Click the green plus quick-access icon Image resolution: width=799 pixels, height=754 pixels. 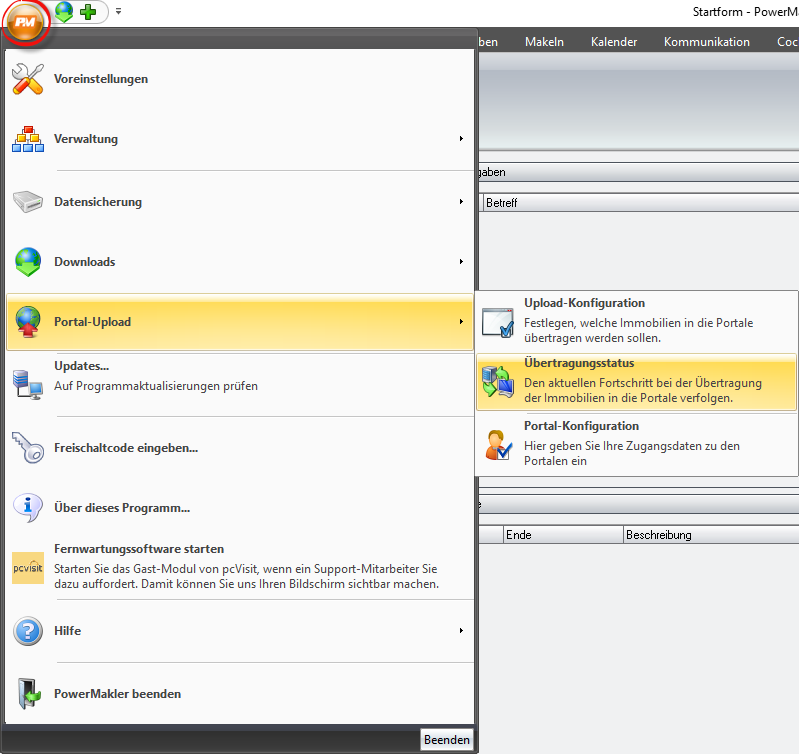(x=88, y=12)
